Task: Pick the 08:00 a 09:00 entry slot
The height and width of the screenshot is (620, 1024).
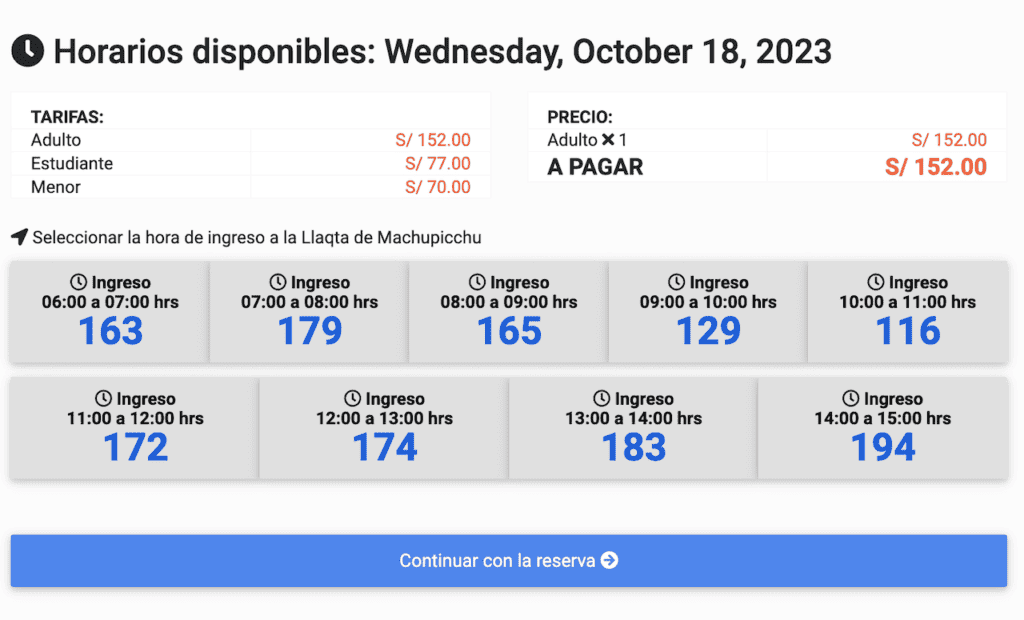Action: pyautogui.click(x=509, y=312)
